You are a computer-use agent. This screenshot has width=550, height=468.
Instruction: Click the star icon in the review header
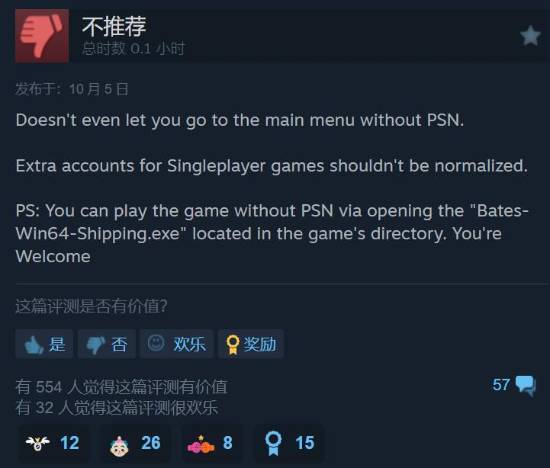click(530, 36)
